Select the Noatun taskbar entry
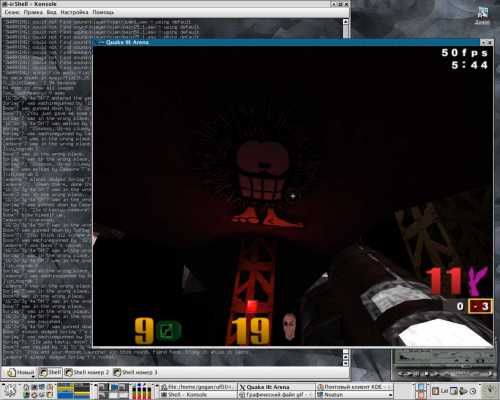Viewport: 500px width, 400px height. pos(354,395)
